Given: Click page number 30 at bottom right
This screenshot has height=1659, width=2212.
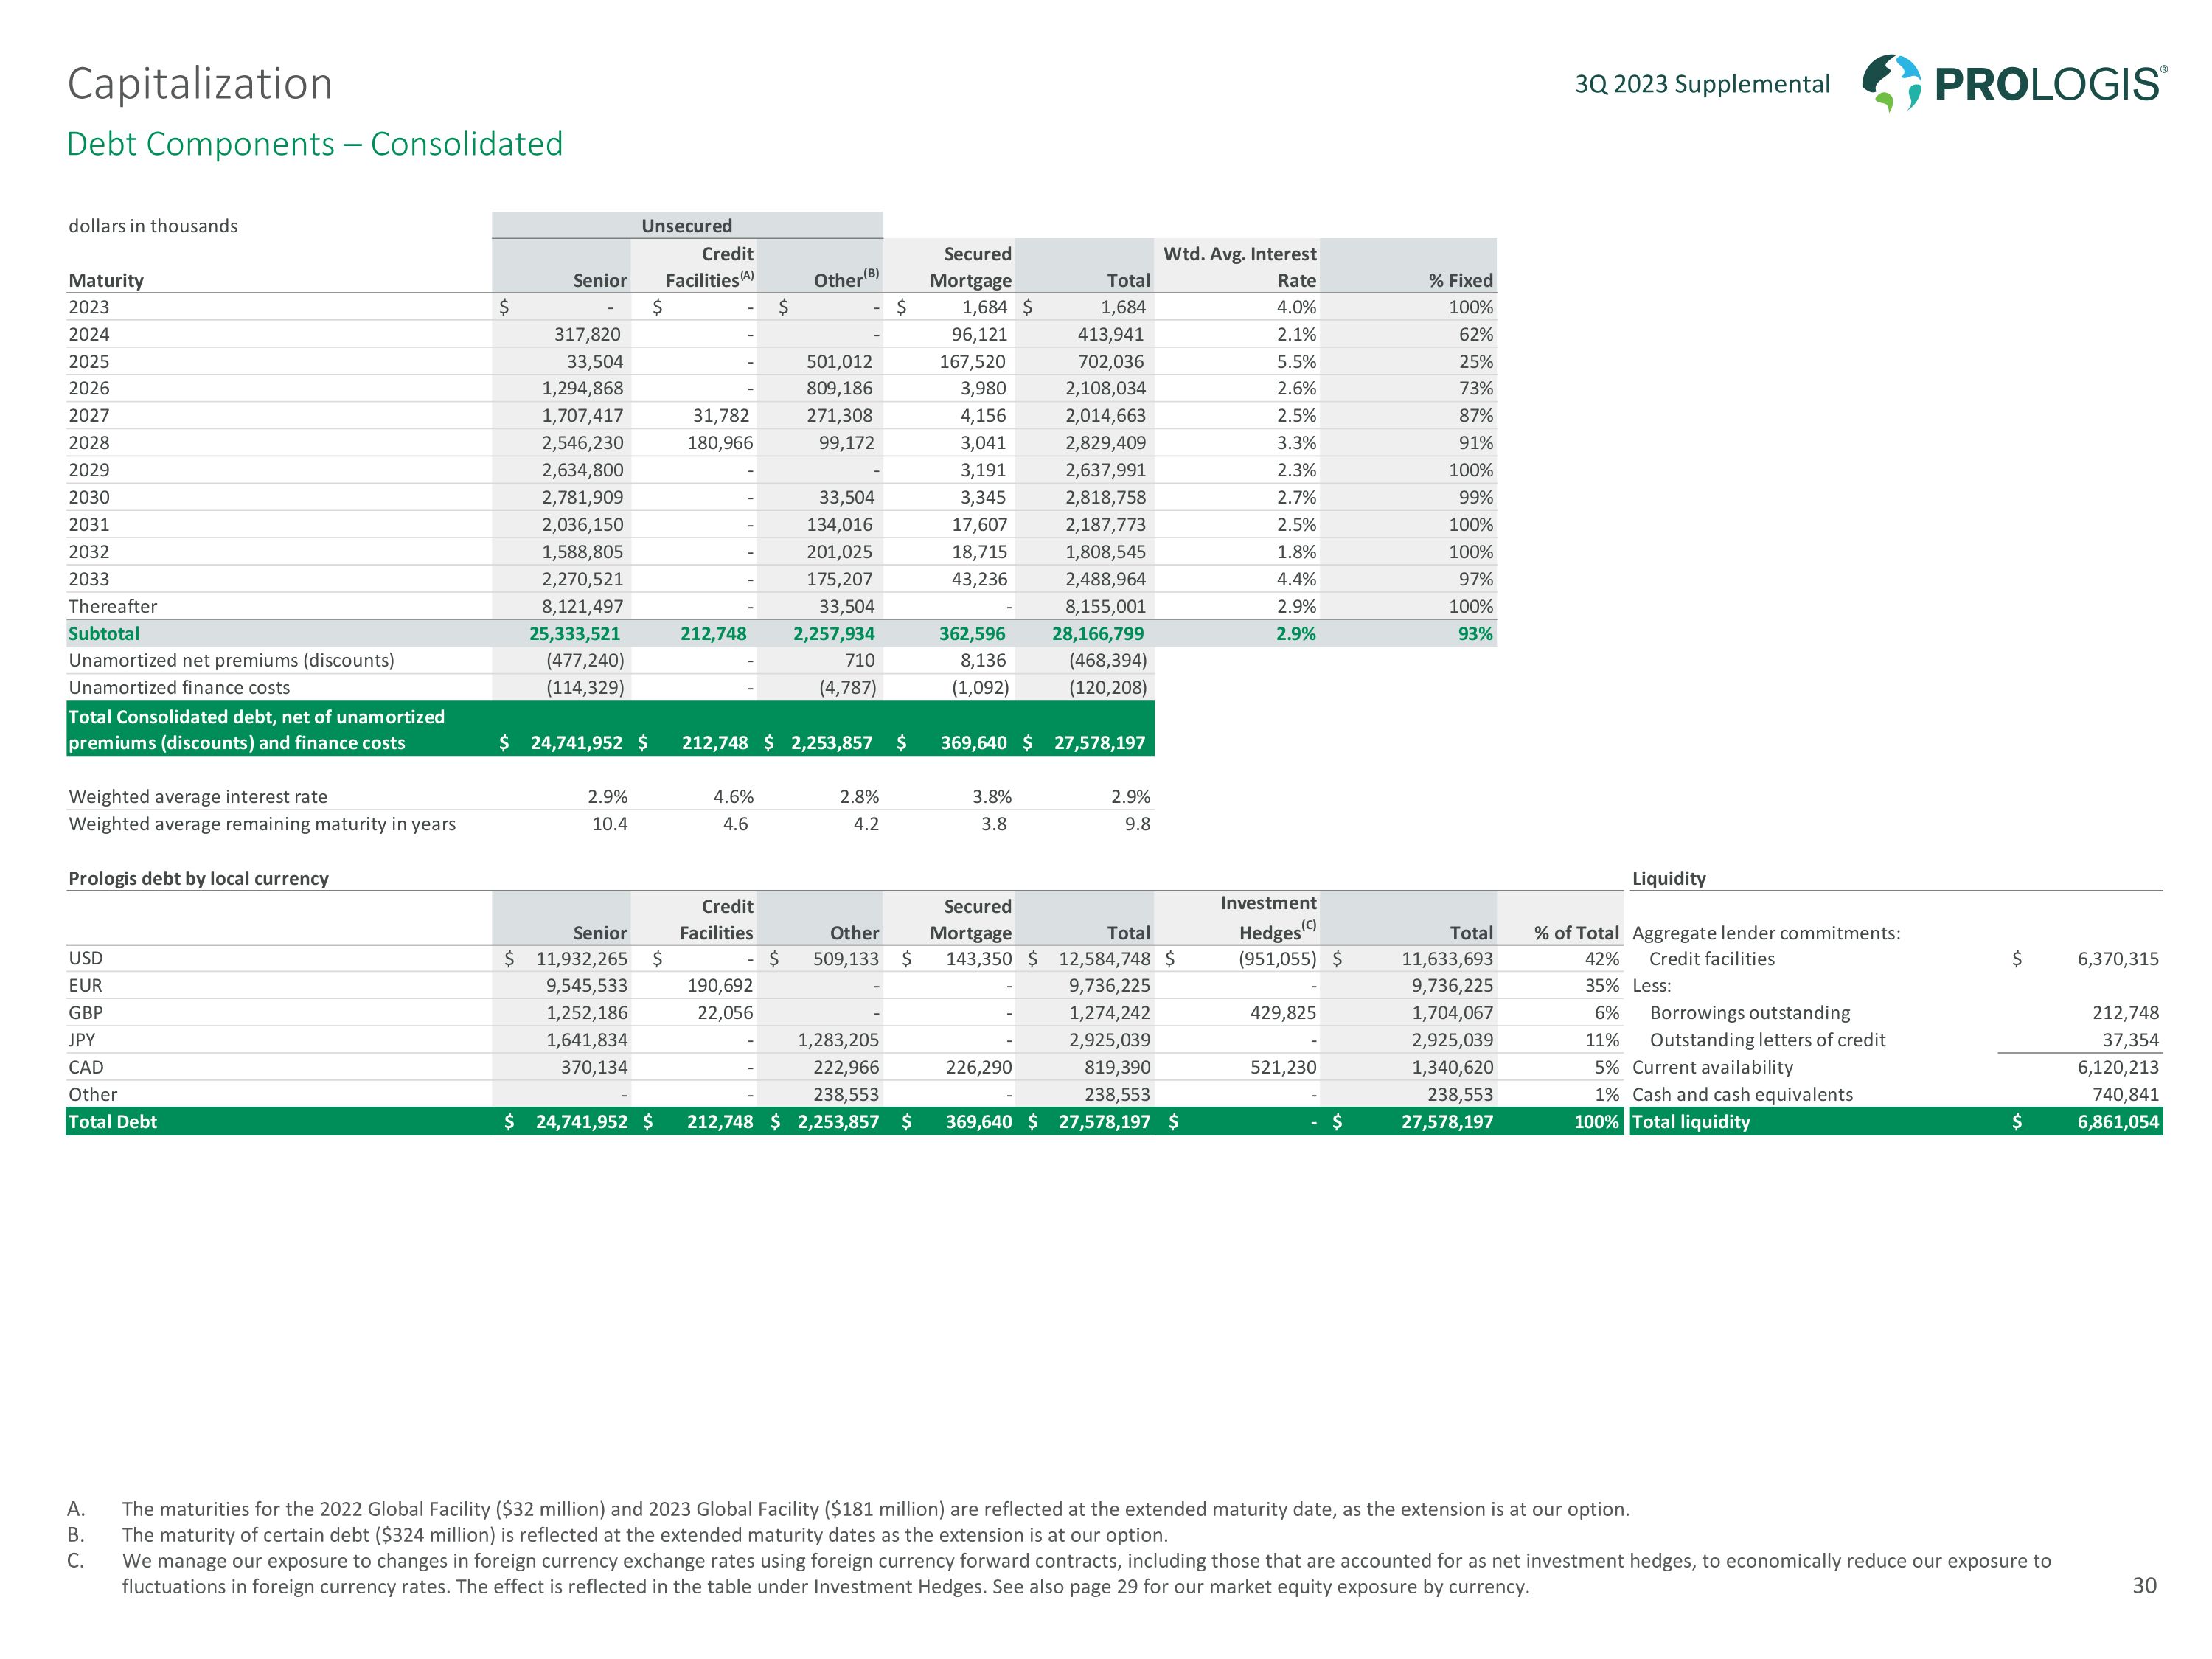Looking at the screenshot, I should 2144,1585.
